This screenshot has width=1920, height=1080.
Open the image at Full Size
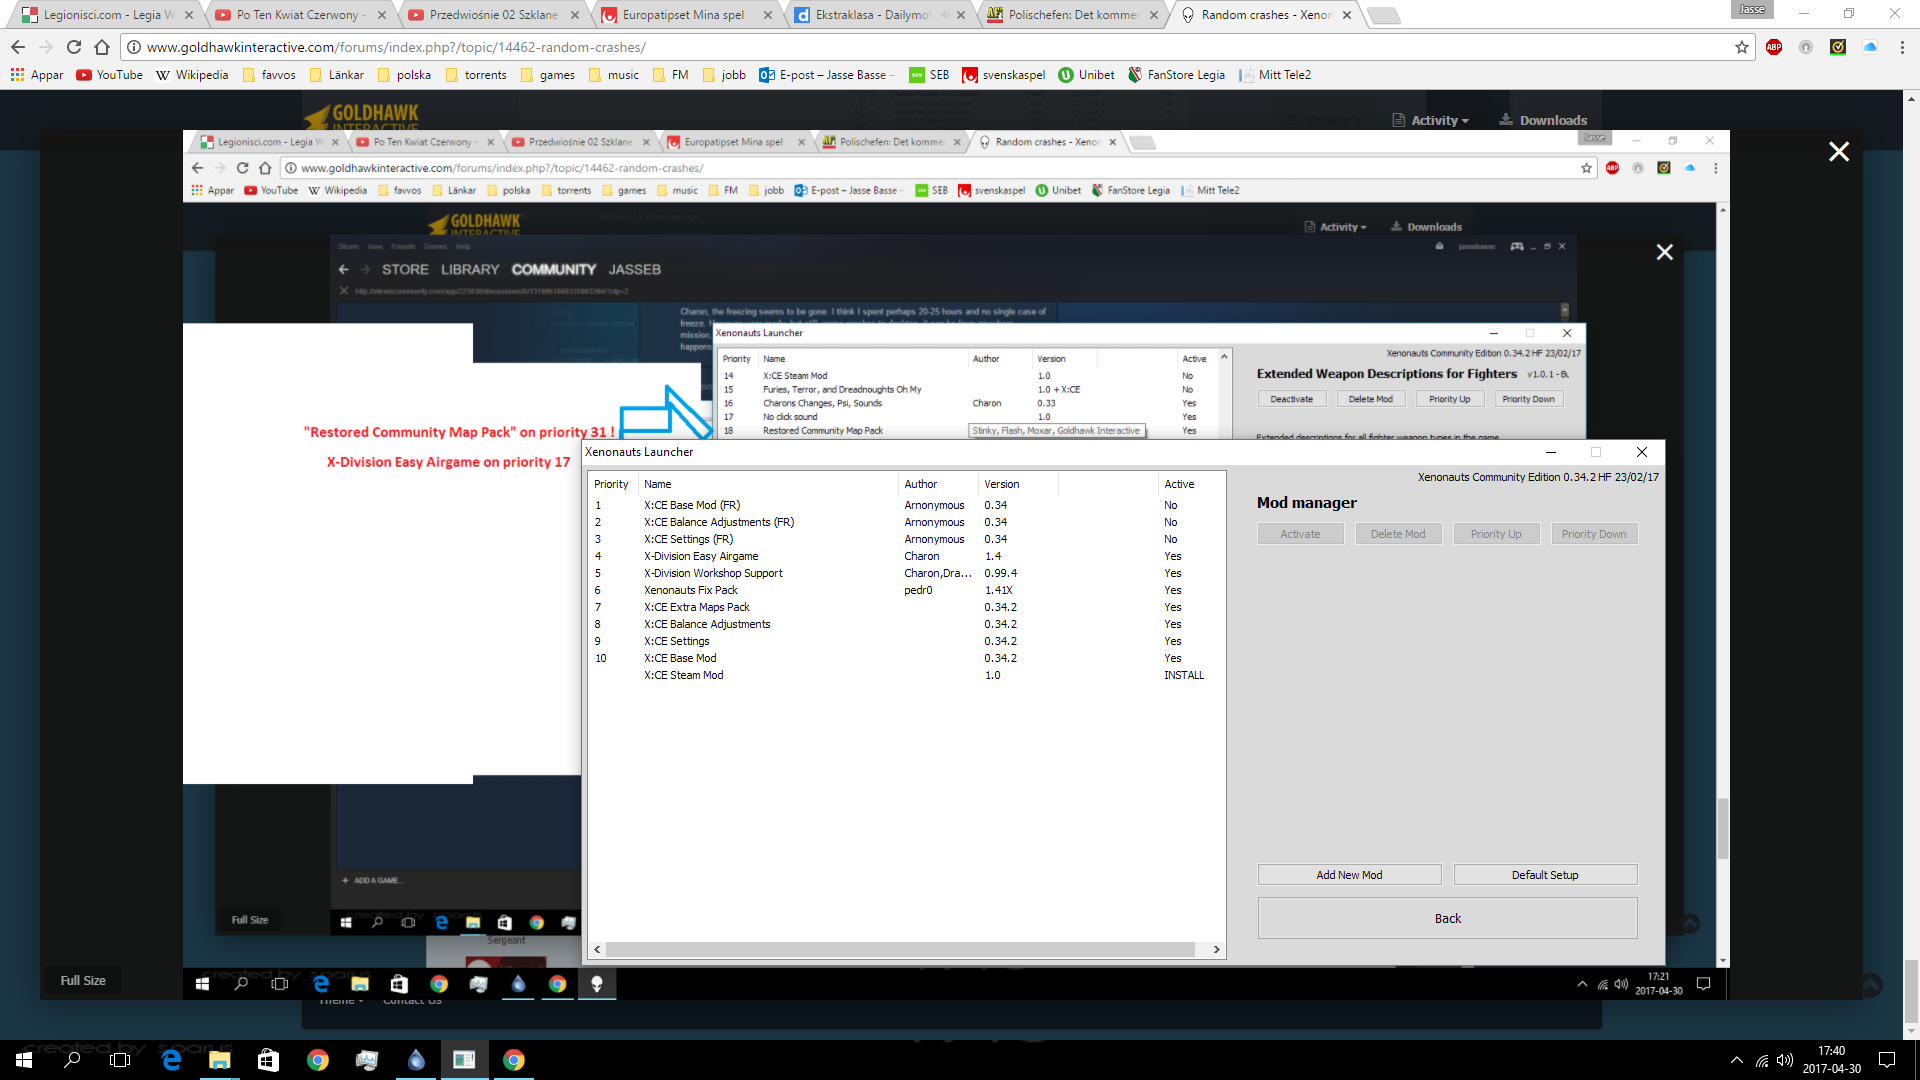point(83,981)
